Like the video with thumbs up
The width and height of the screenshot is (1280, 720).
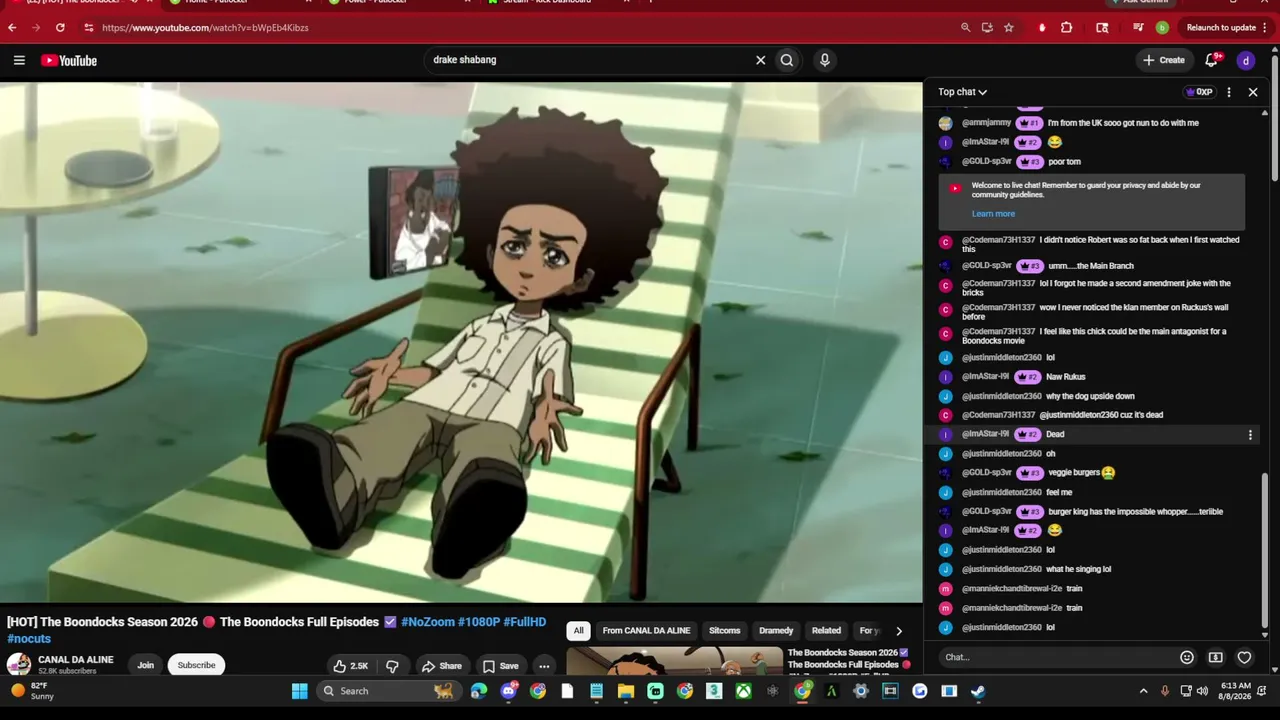(x=351, y=666)
